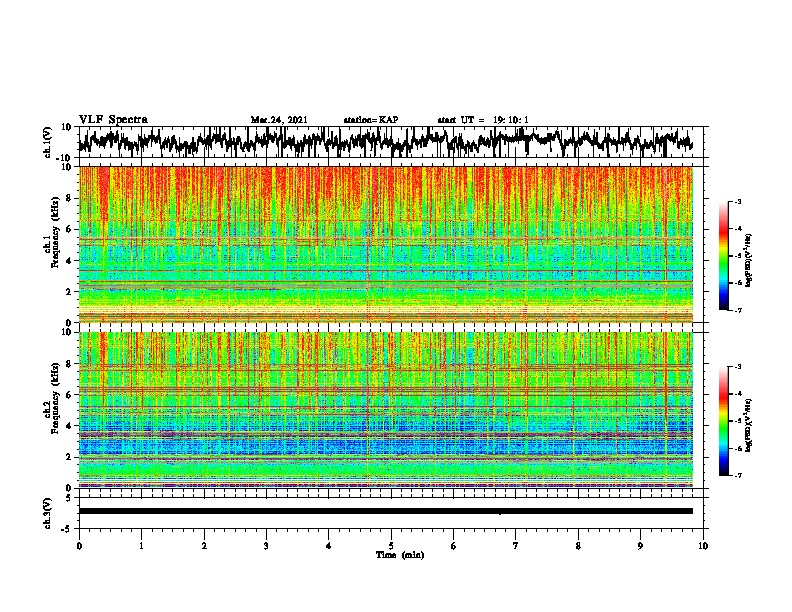Viewport: 792px width, 612px height.
Task: Click the time axis tick label "9"
Action: pos(640,546)
